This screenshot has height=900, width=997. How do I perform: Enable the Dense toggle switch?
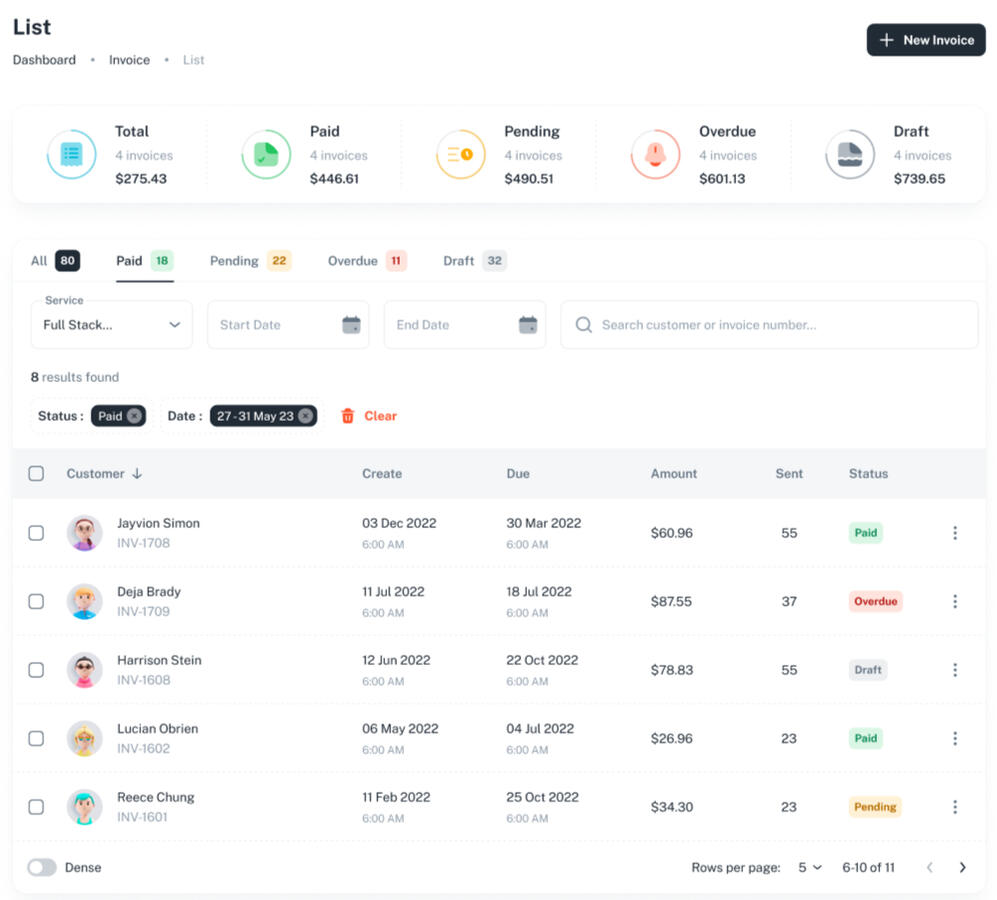(x=42, y=868)
